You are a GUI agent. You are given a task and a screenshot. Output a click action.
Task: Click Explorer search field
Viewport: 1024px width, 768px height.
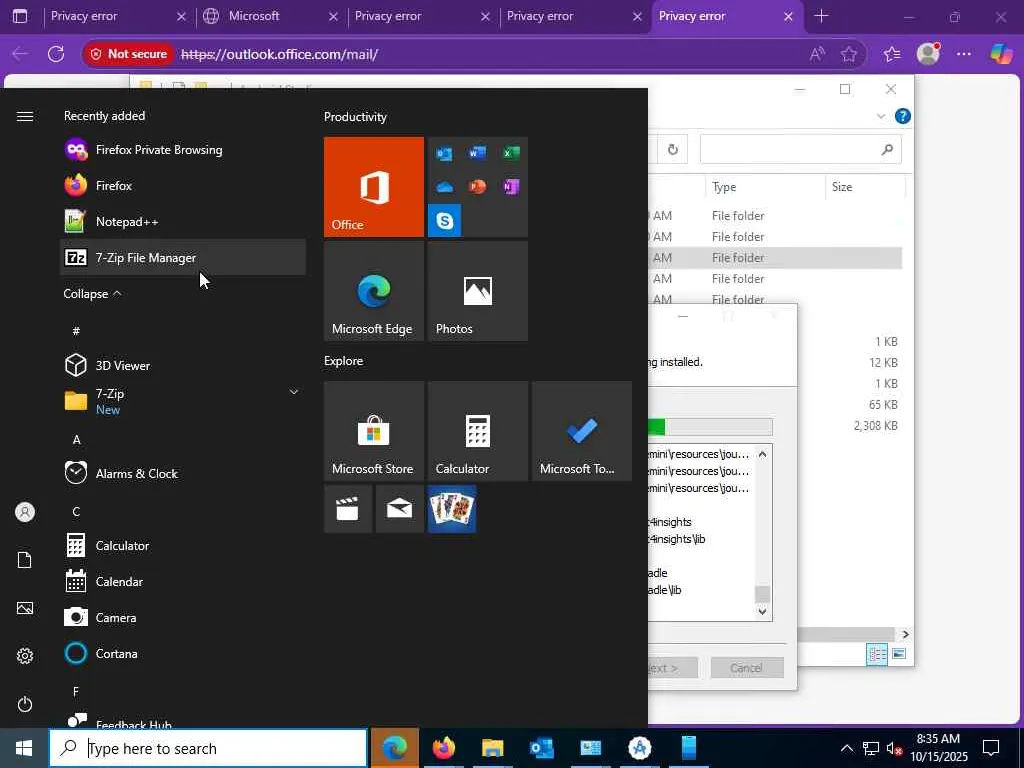pos(801,150)
